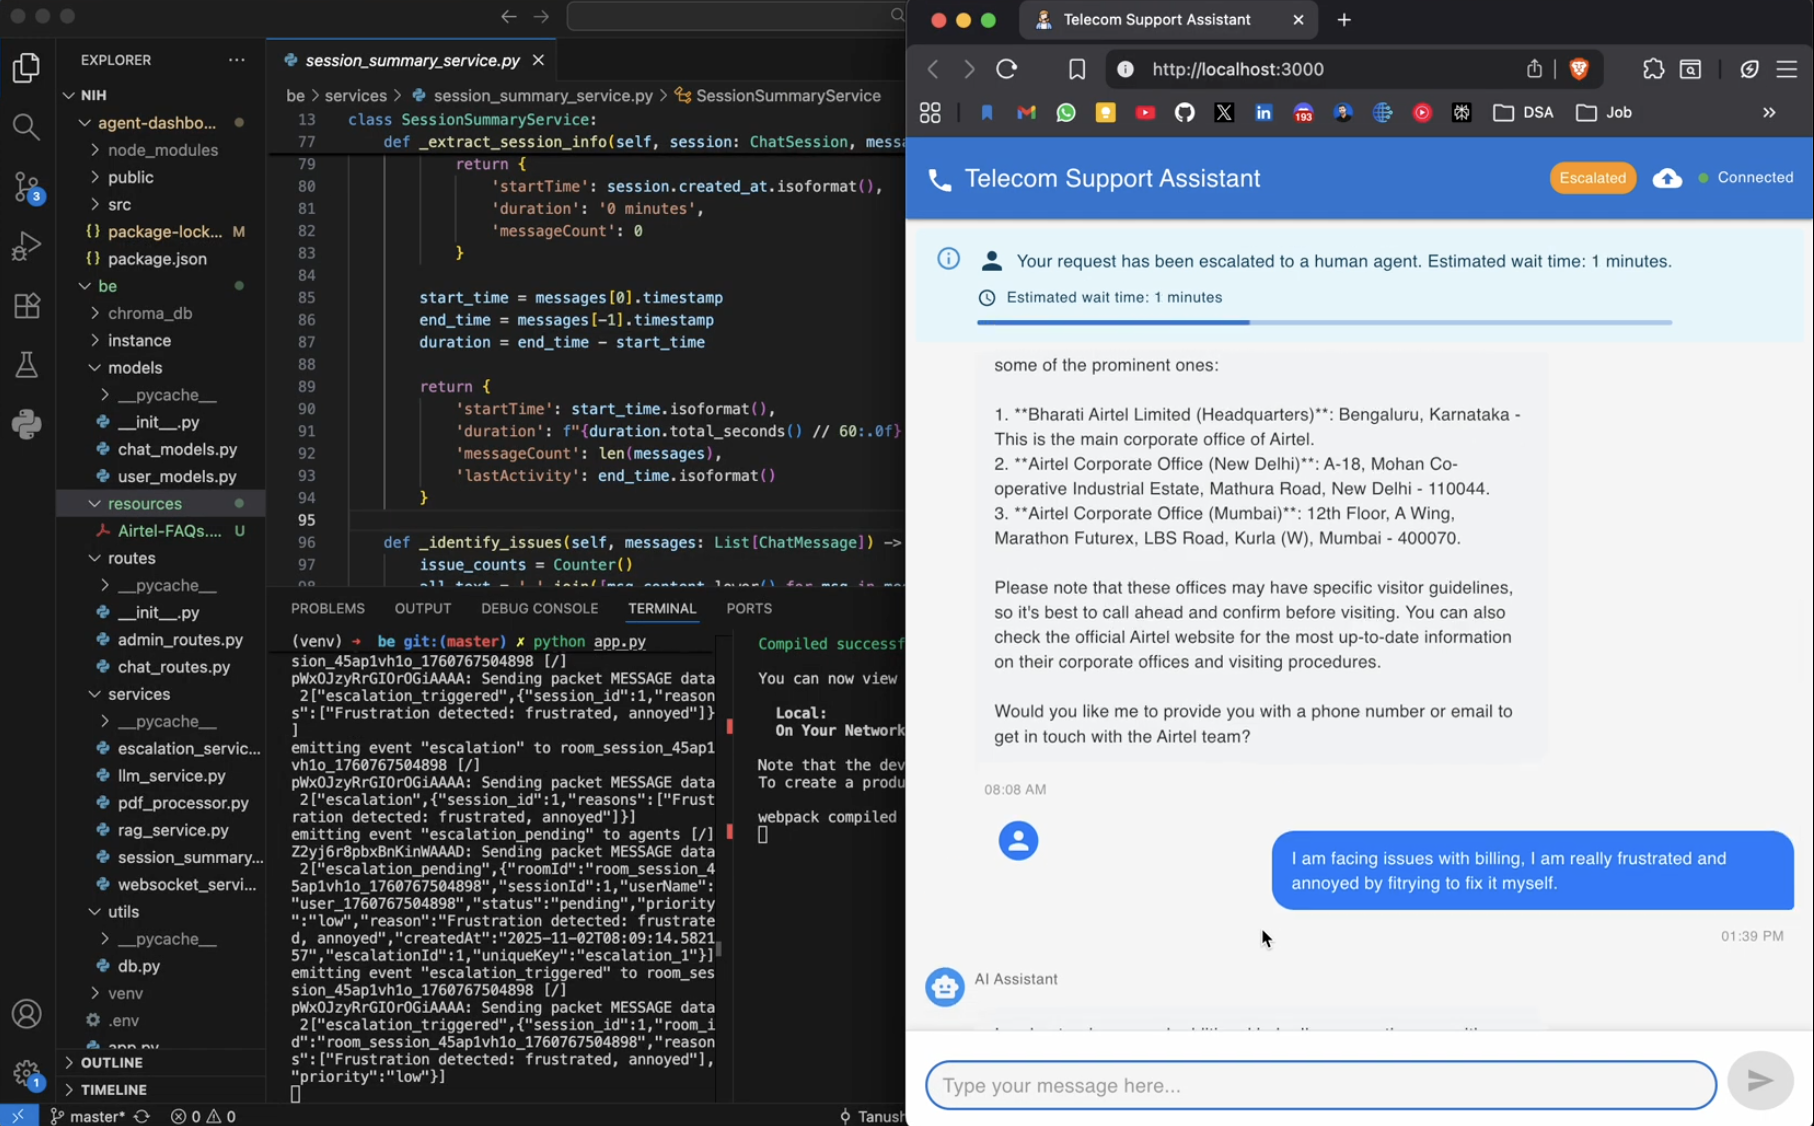Screen dimensions: 1814x1126
Task: Switch to the PORTS panel tab
Action: [748, 608]
